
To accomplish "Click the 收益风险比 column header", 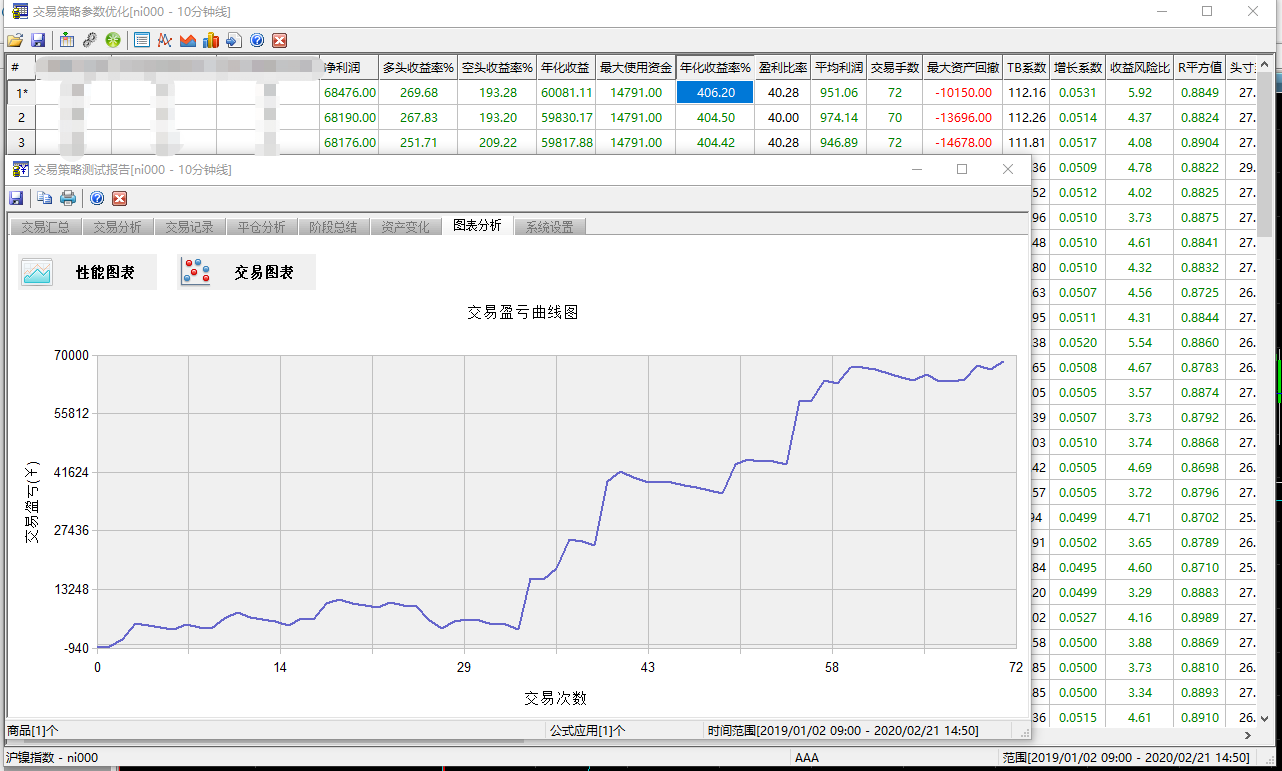I will (1139, 68).
